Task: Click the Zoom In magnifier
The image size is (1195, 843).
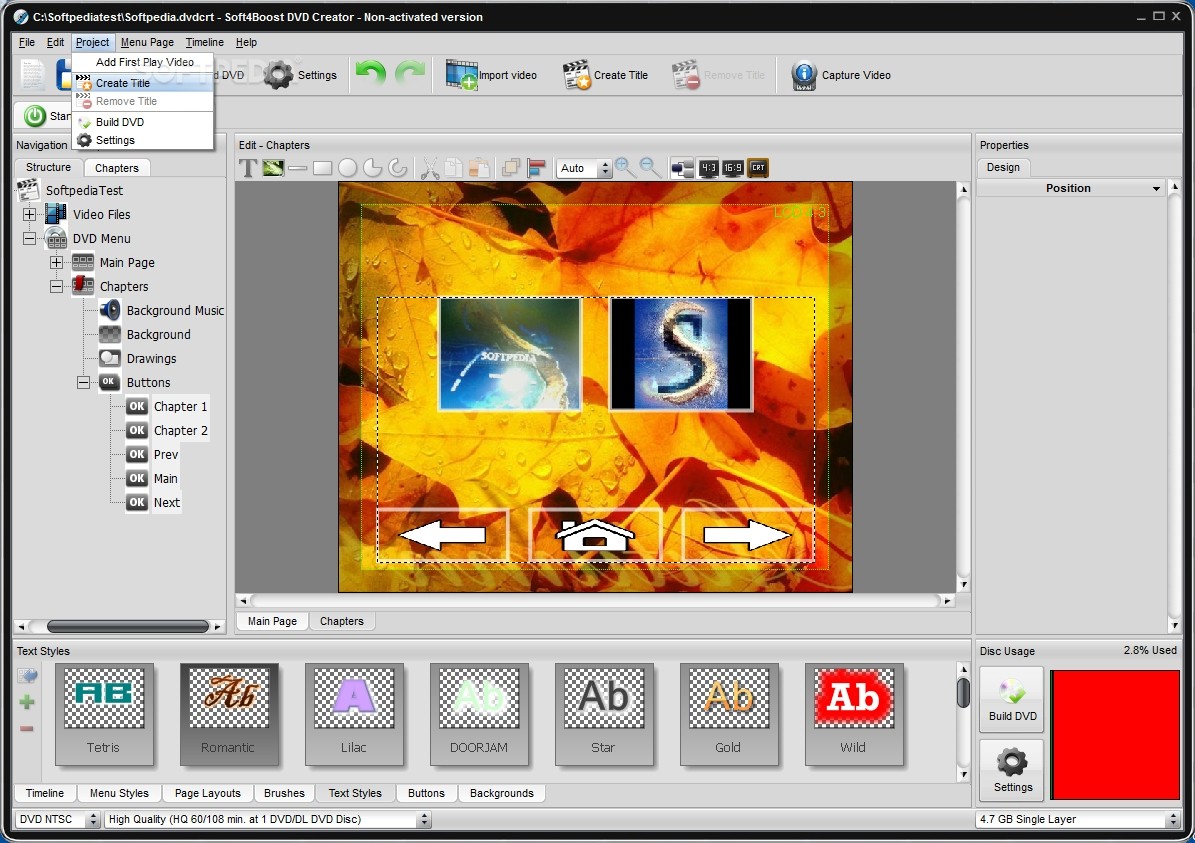Action: tap(625, 167)
